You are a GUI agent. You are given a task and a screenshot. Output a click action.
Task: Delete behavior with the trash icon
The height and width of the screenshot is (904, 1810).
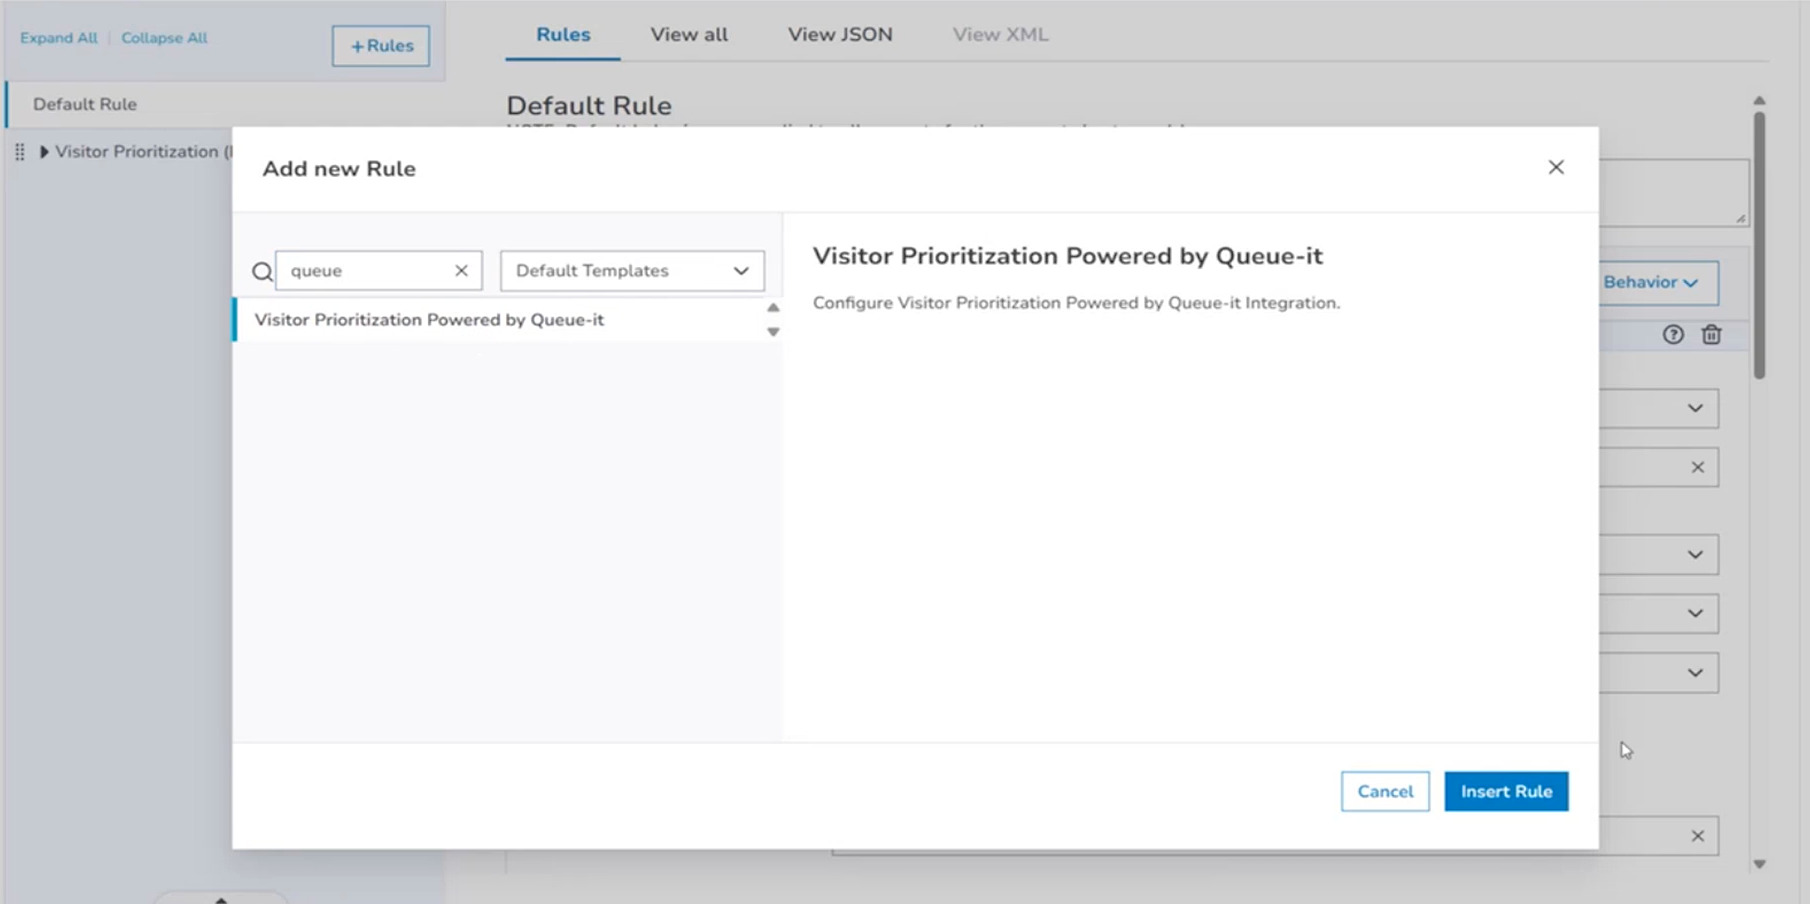[x=1712, y=335]
